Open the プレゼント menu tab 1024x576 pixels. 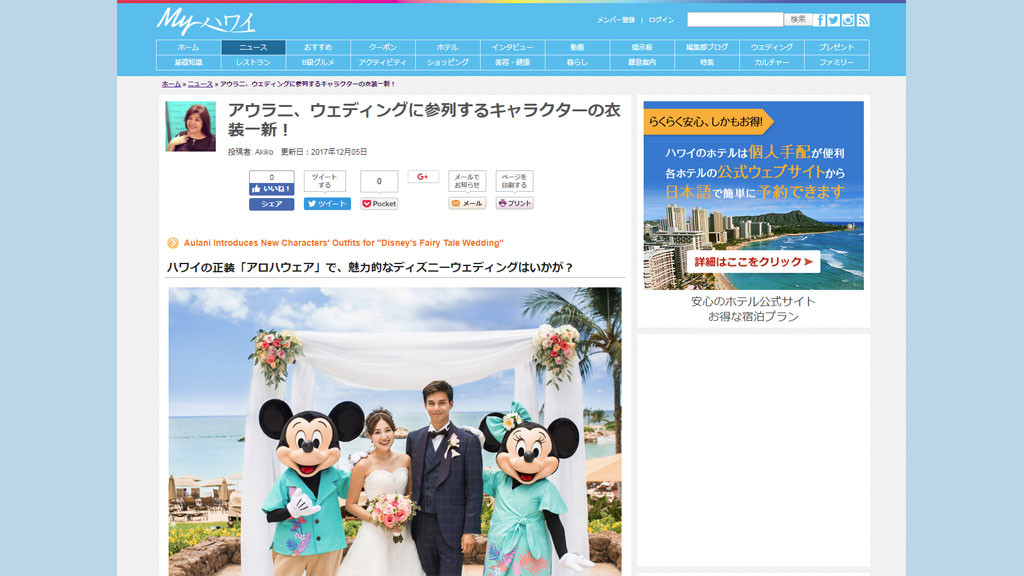837,47
